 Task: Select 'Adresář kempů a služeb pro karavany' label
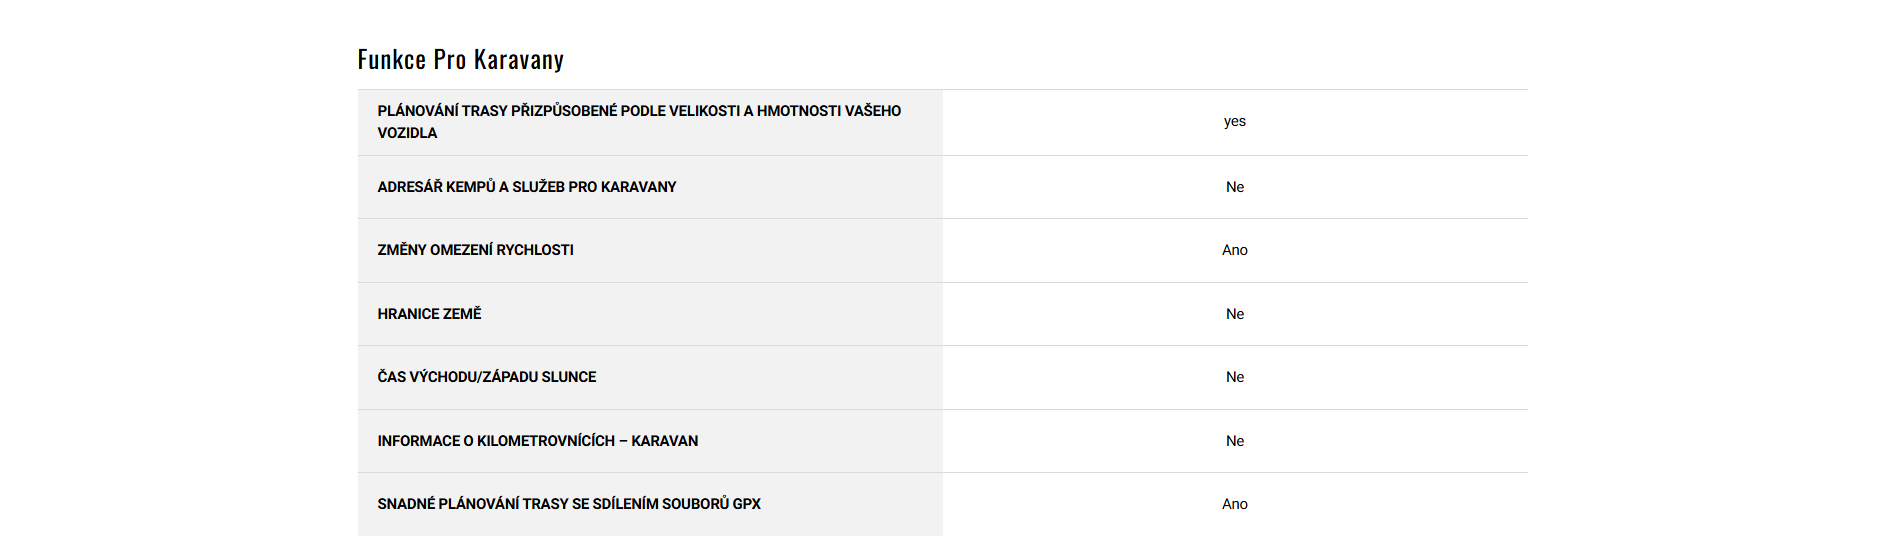[526, 187]
